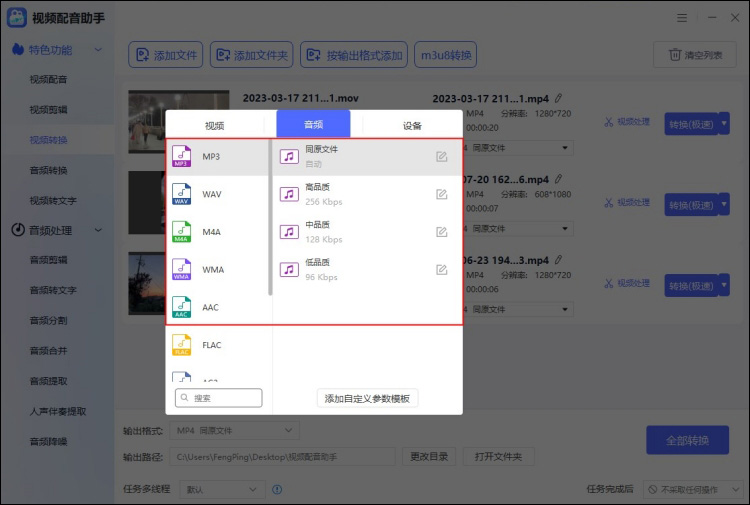Pick the M4A format icon
Image resolution: width=750 pixels, height=505 pixels.
181,232
